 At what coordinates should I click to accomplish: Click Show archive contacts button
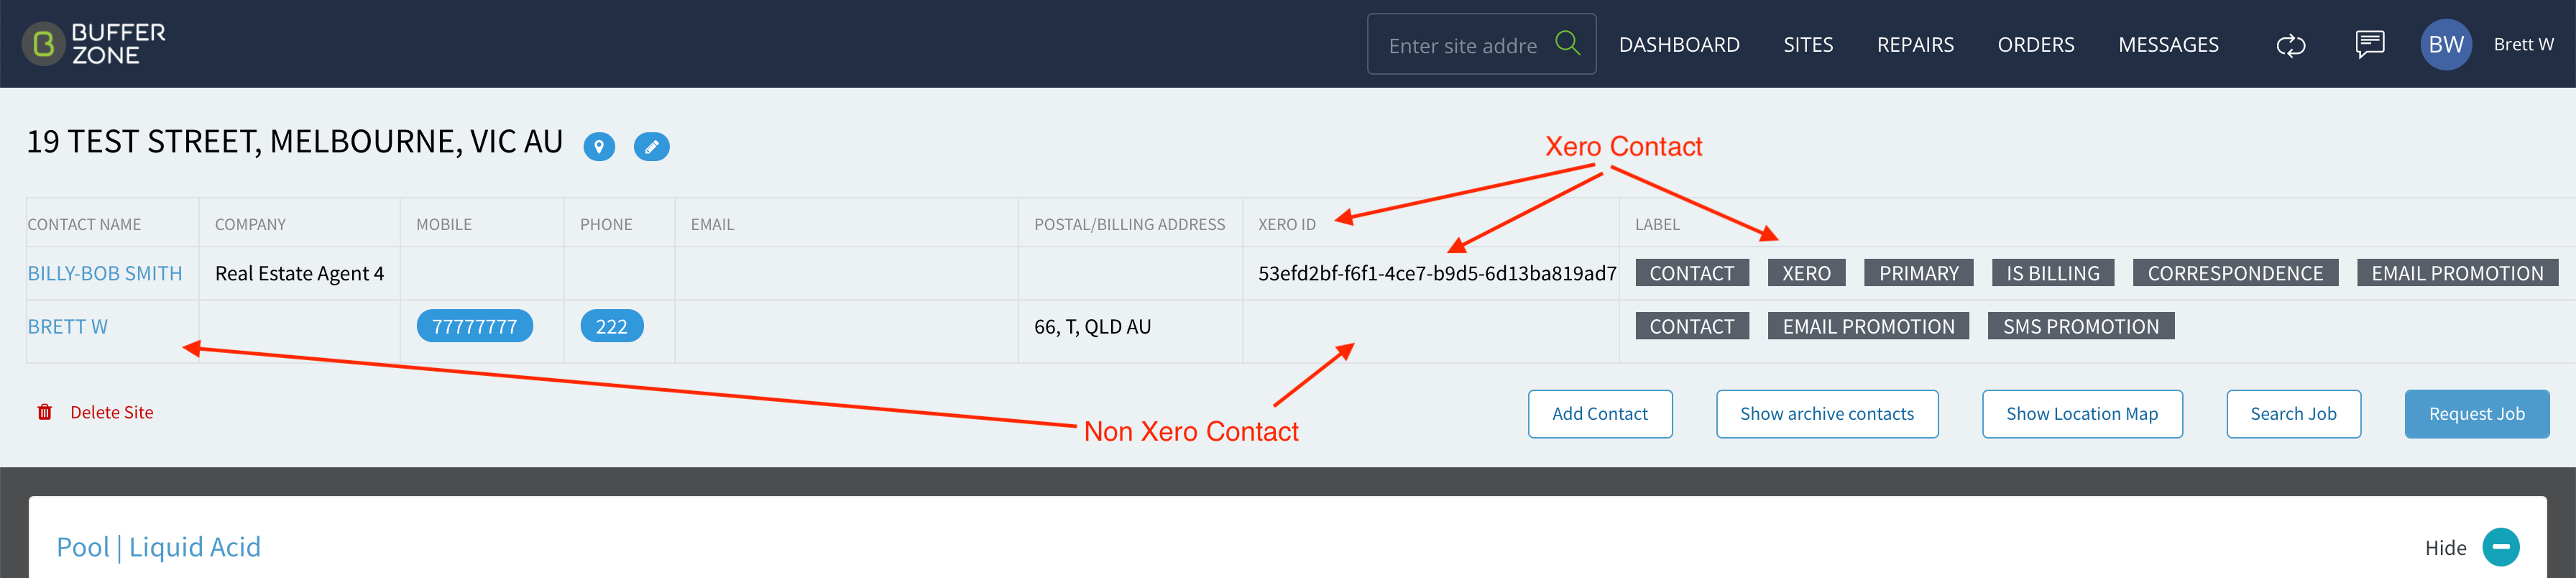pyautogui.click(x=1826, y=414)
